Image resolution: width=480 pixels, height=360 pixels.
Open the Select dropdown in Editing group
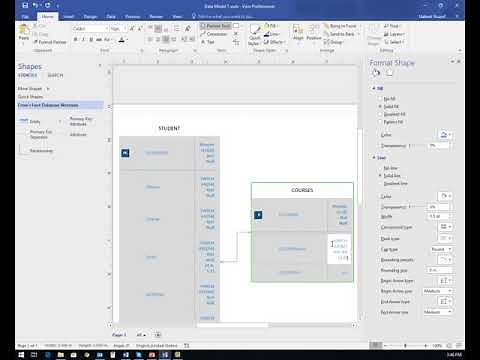[394, 42]
